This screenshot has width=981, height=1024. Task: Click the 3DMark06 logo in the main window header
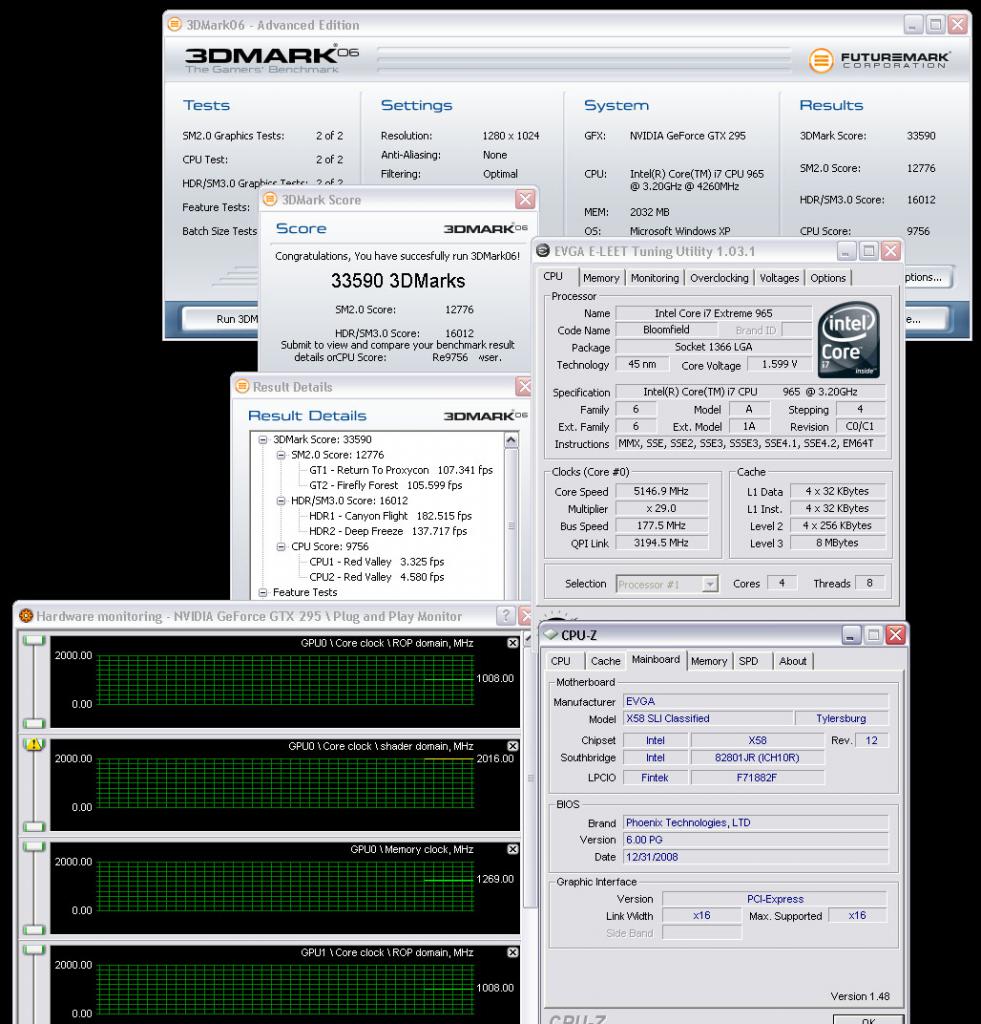(x=271, y=59)
